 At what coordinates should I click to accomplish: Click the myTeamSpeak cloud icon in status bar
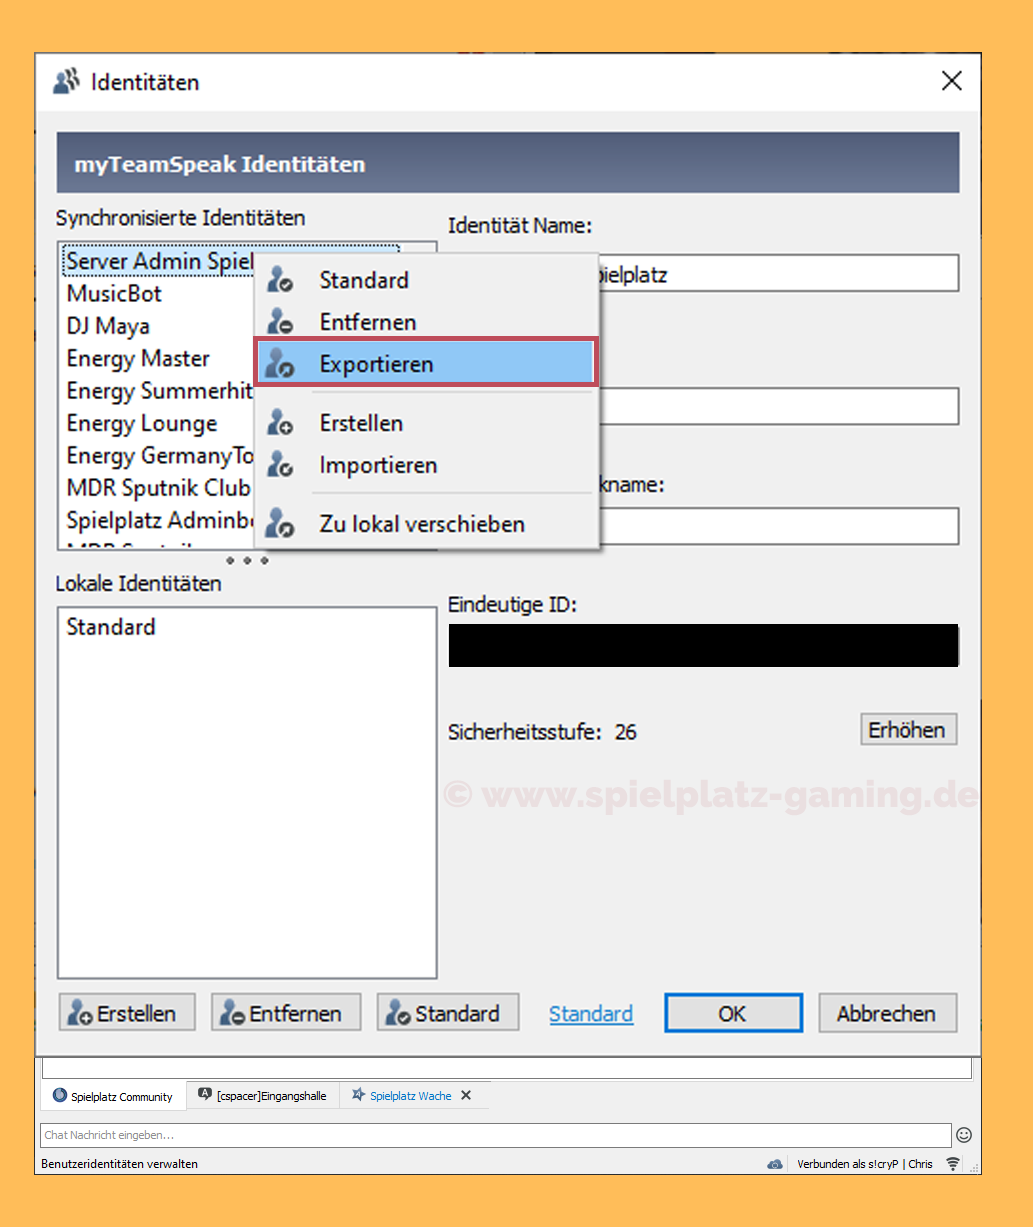pos(775,1164)
